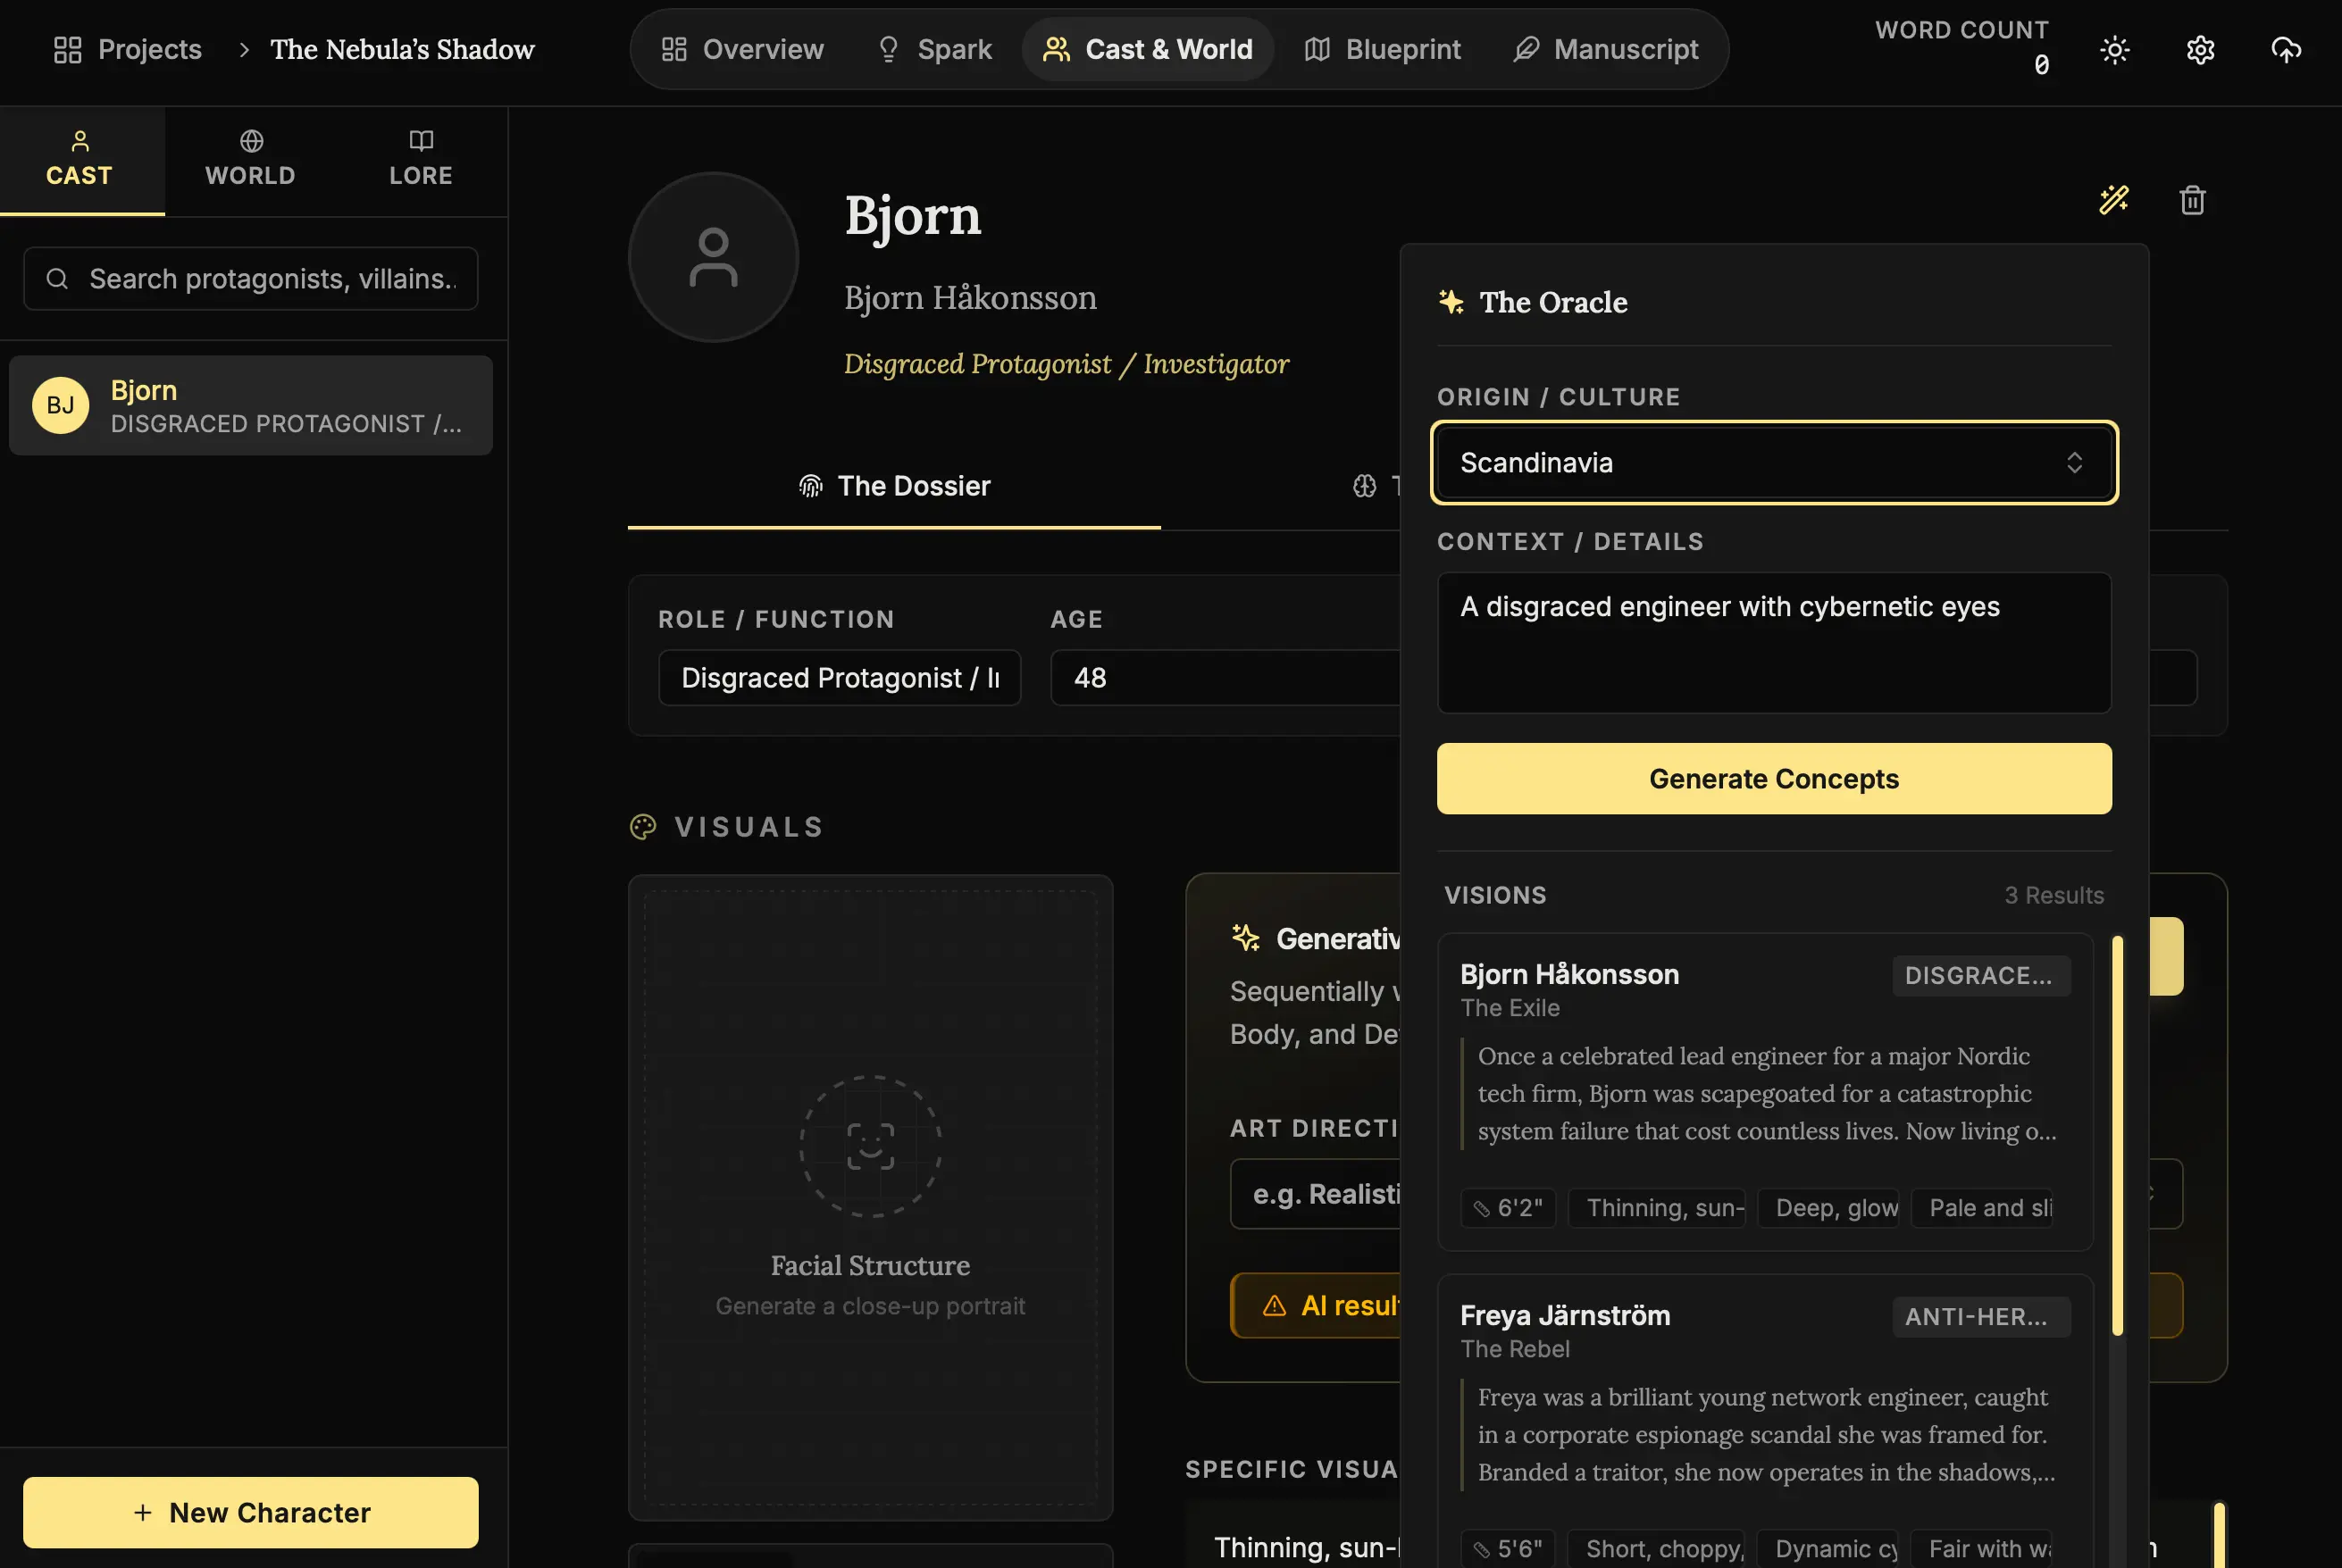Click the cloud upload icon

pyautogui.click(x=2286, y=50)
